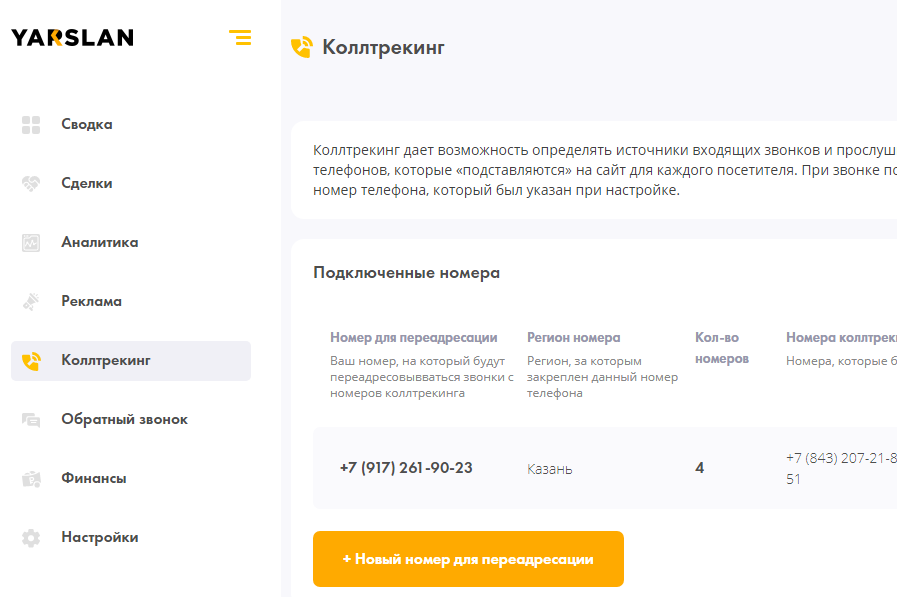Click the Обратный звонок callback icon
The height and width of the screenshot is (597, 897).
31,419
